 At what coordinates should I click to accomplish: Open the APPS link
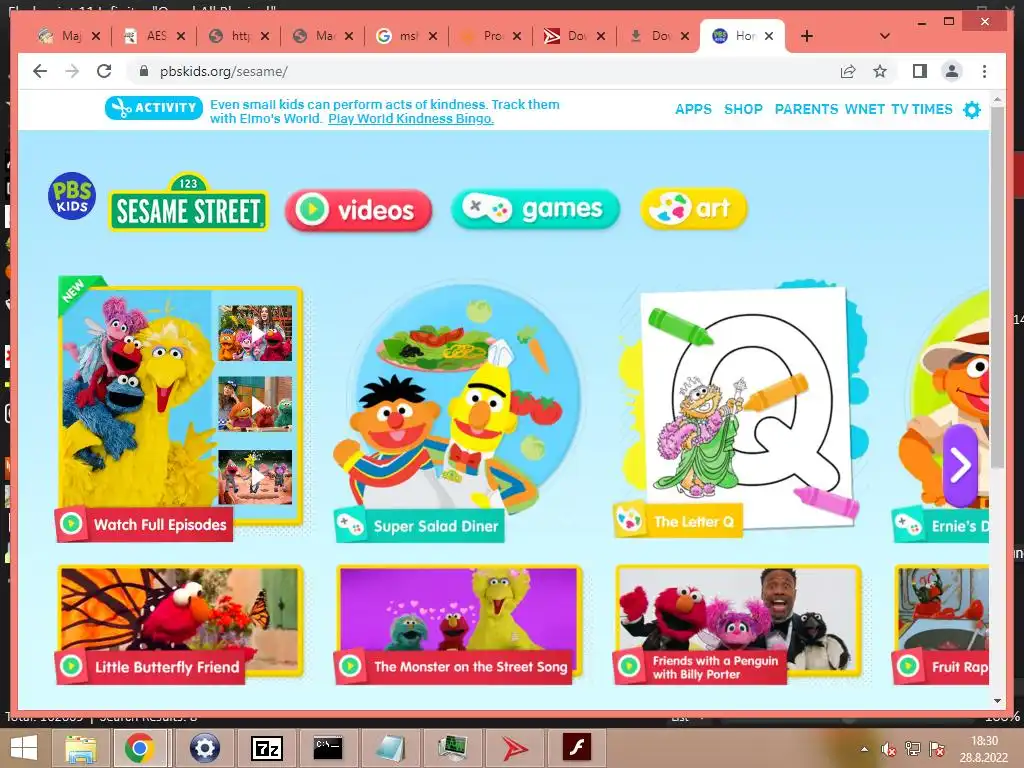693,109
